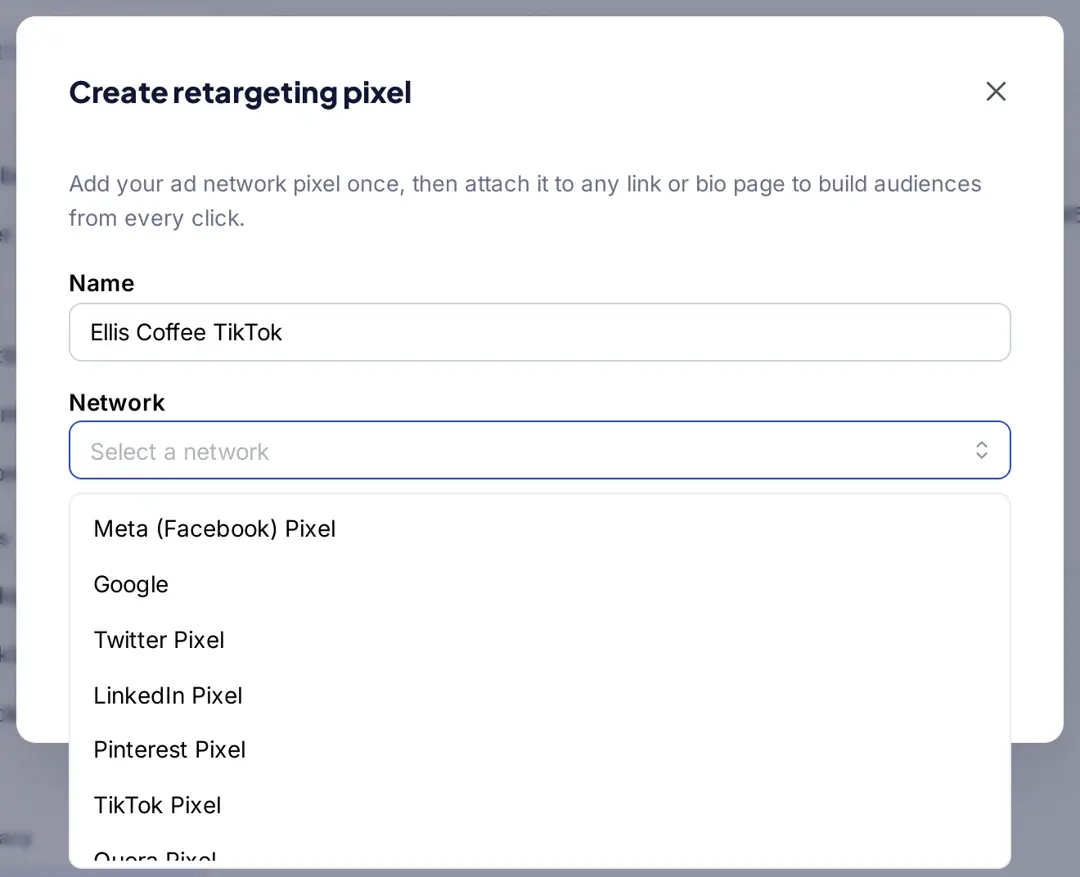This screenshot has height=877, width=1080.
Task: Select LinkedIn Pixel option
Action: pos(539,695)
